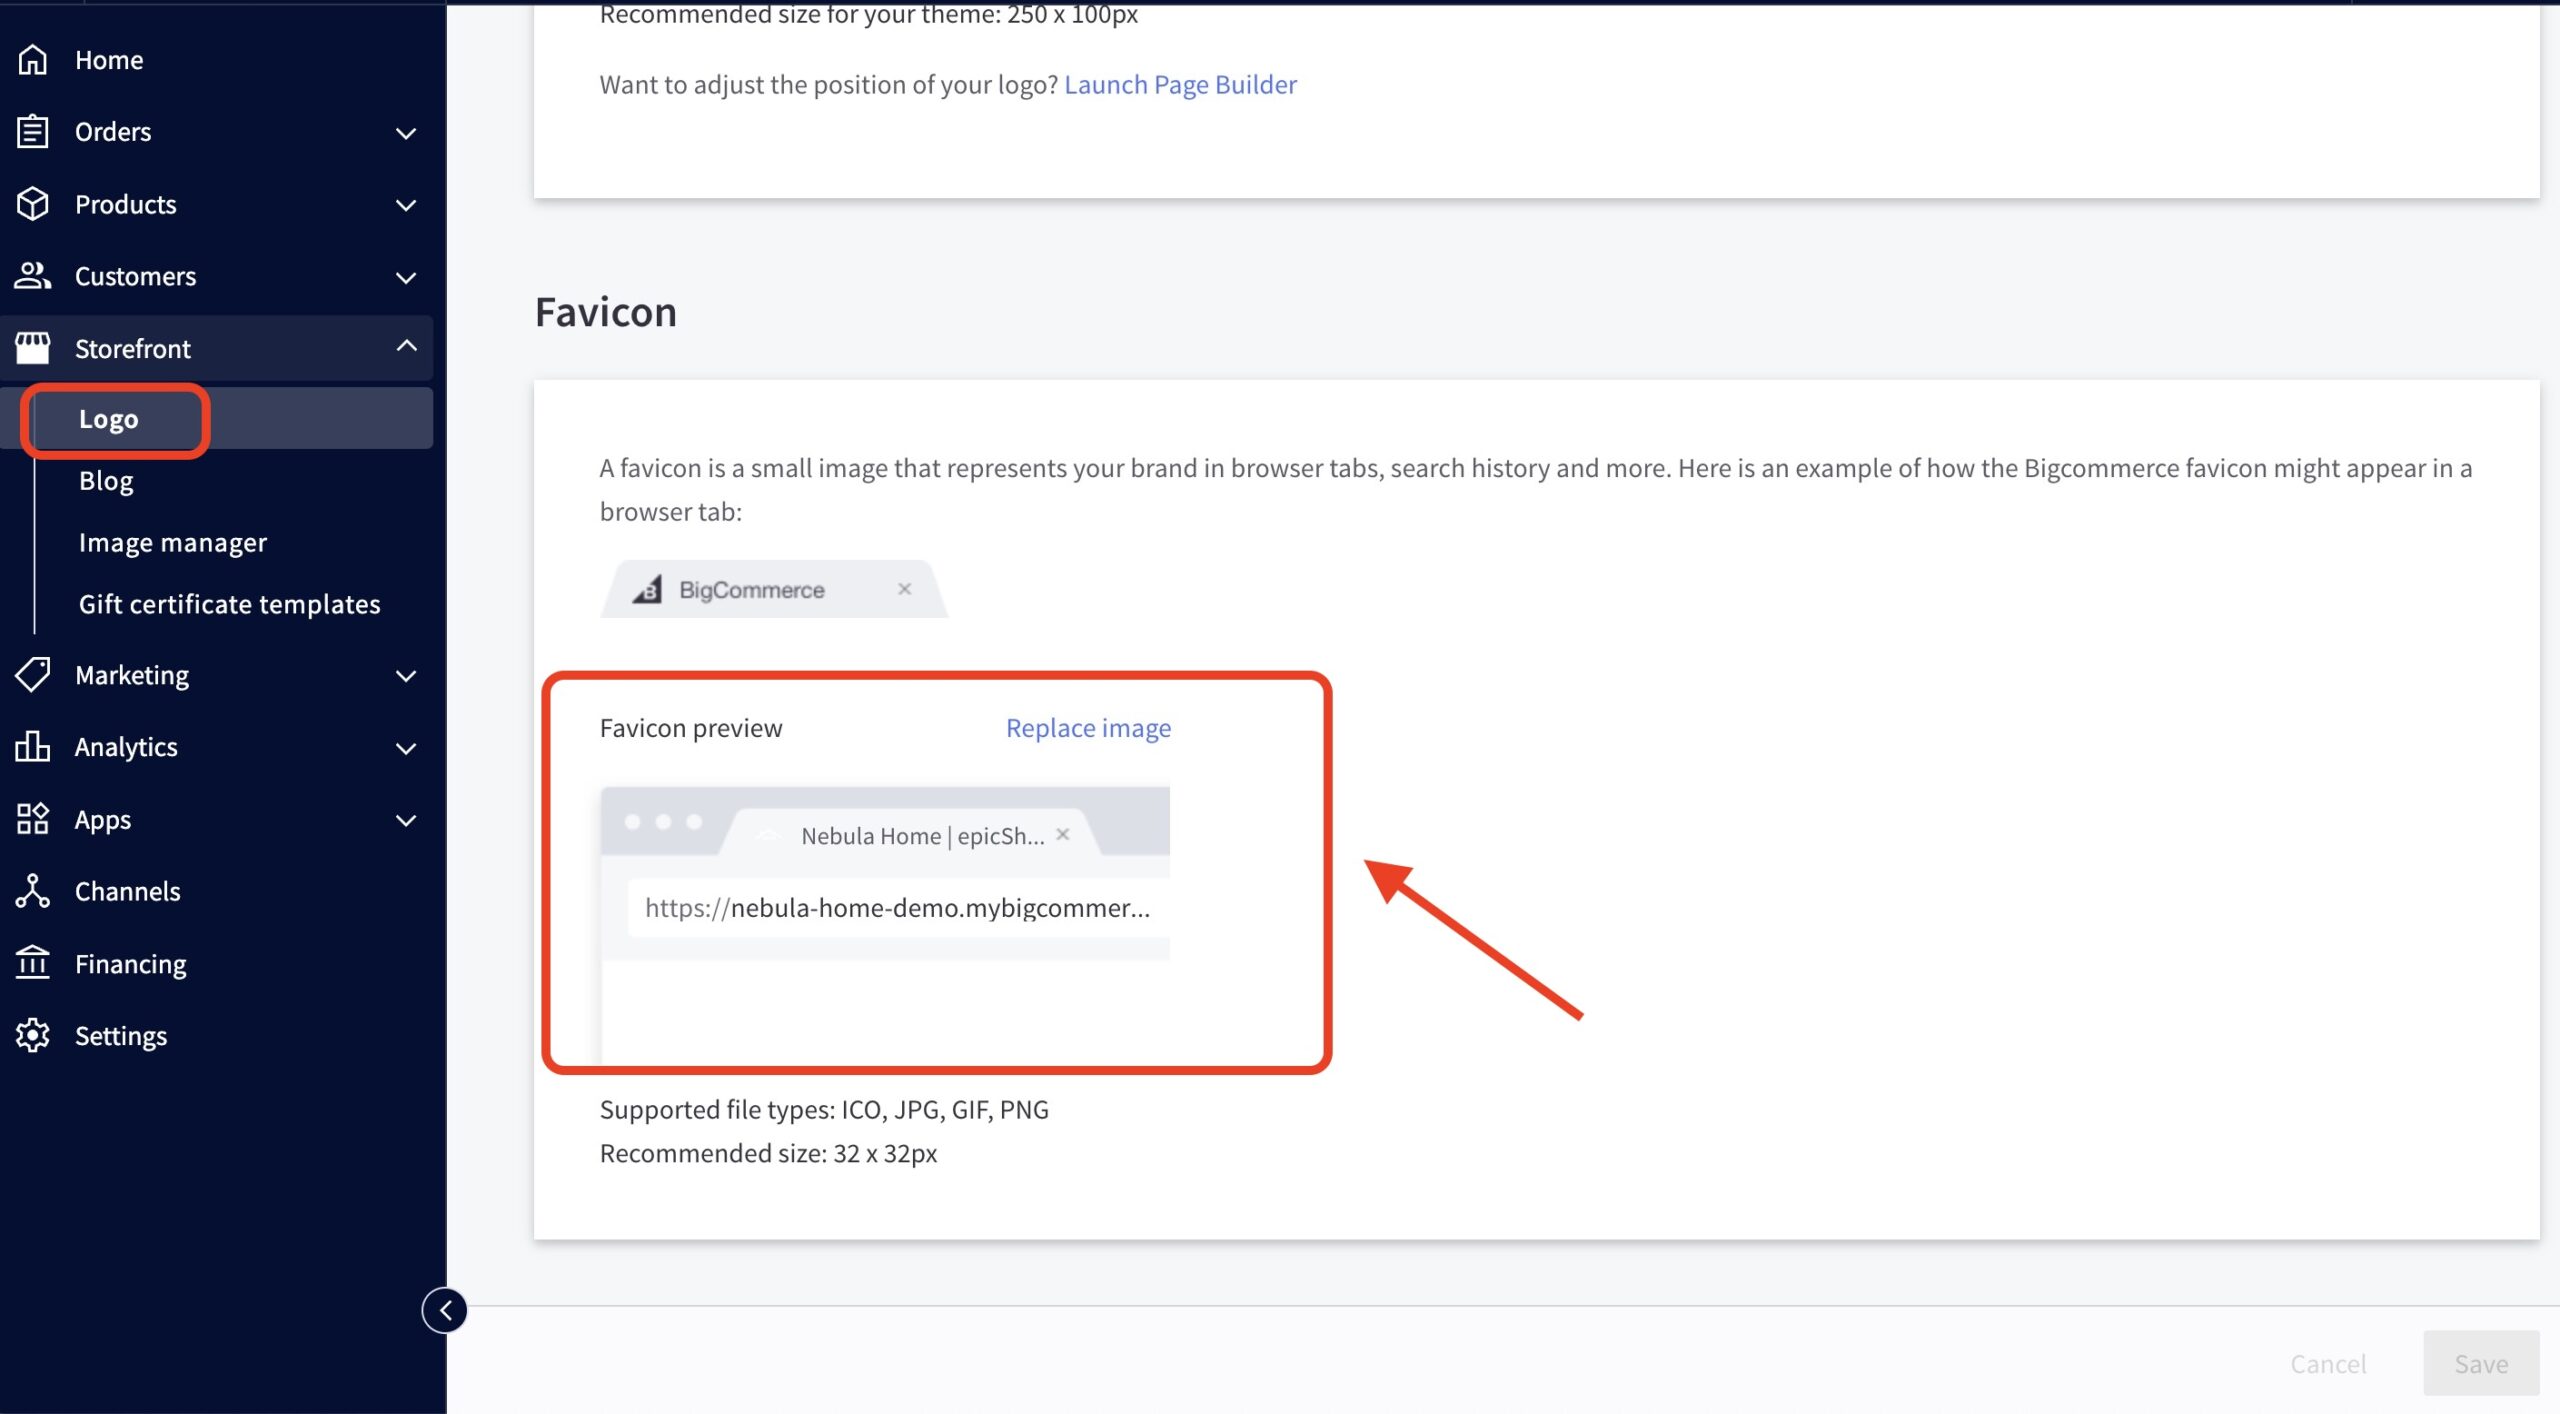Click the Customers people icon

click(x=32, y=276)
